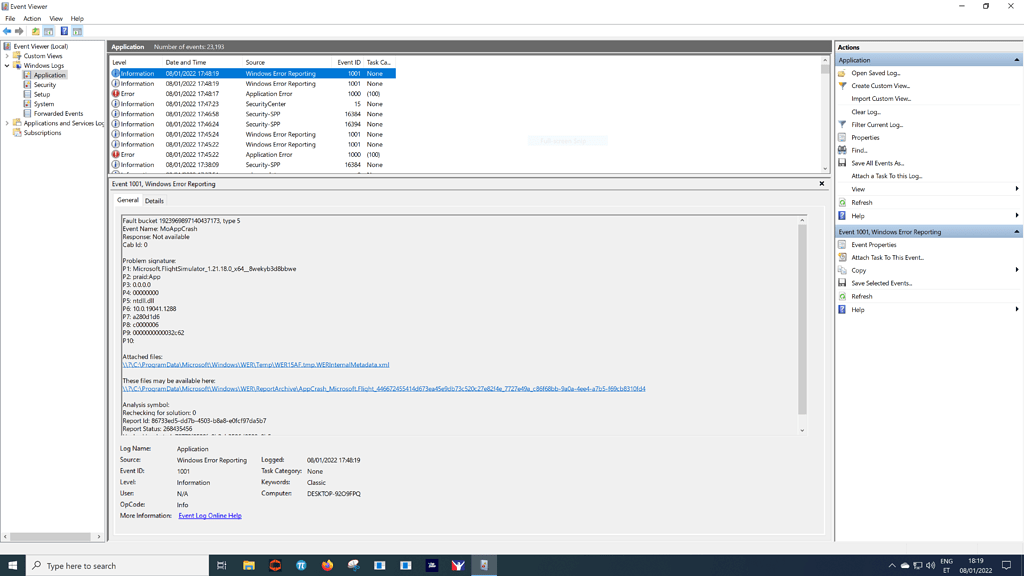
Task: Choose Create Custom View in Actions pane
Action: click(880, 86)
